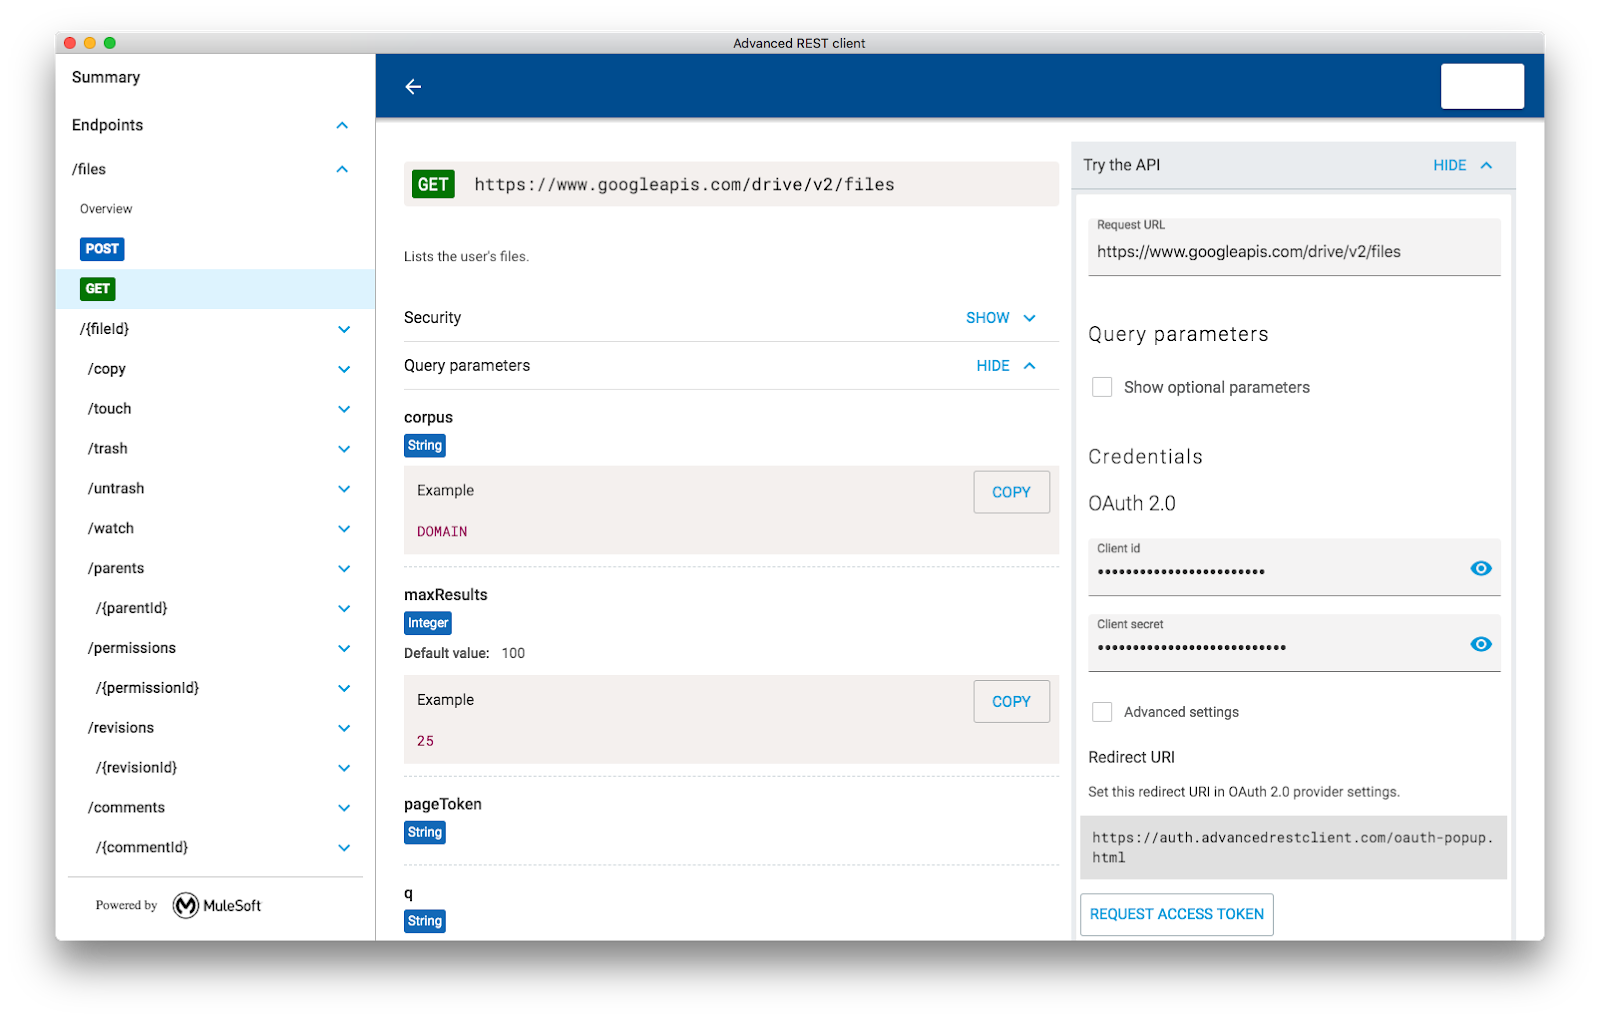
Task: Click REQUEST ACCESS TOKEN button
Action: tap(1177, 914)
